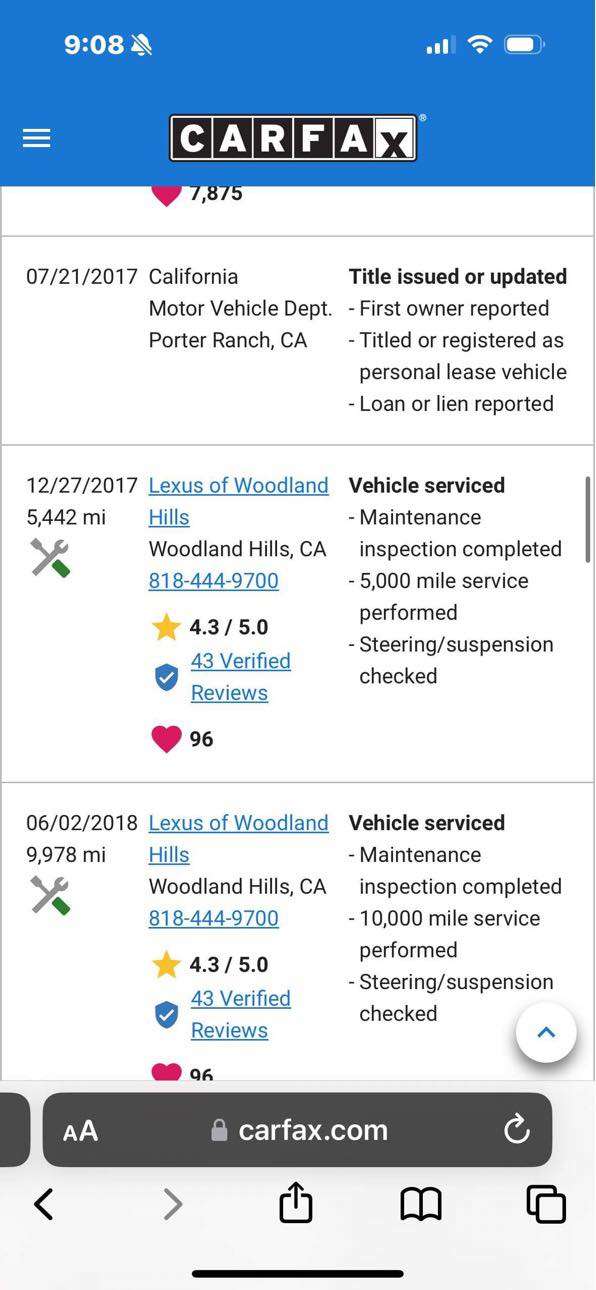Tap the wrench service icon for 12/27/2017
The image size is (596, 1290).
coord(50,558)
